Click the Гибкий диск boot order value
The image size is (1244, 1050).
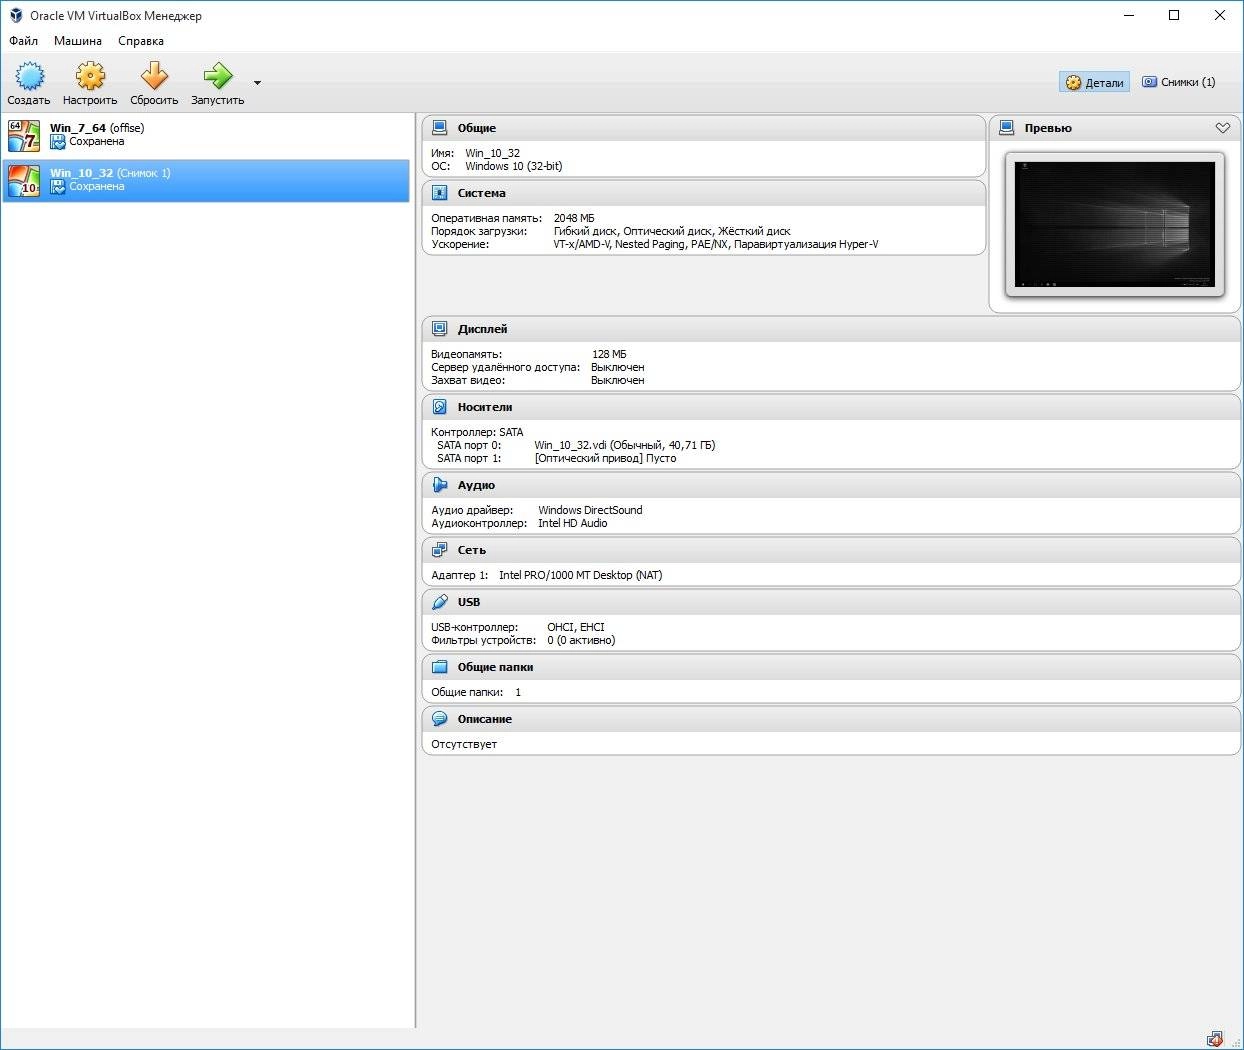point(586,231)
